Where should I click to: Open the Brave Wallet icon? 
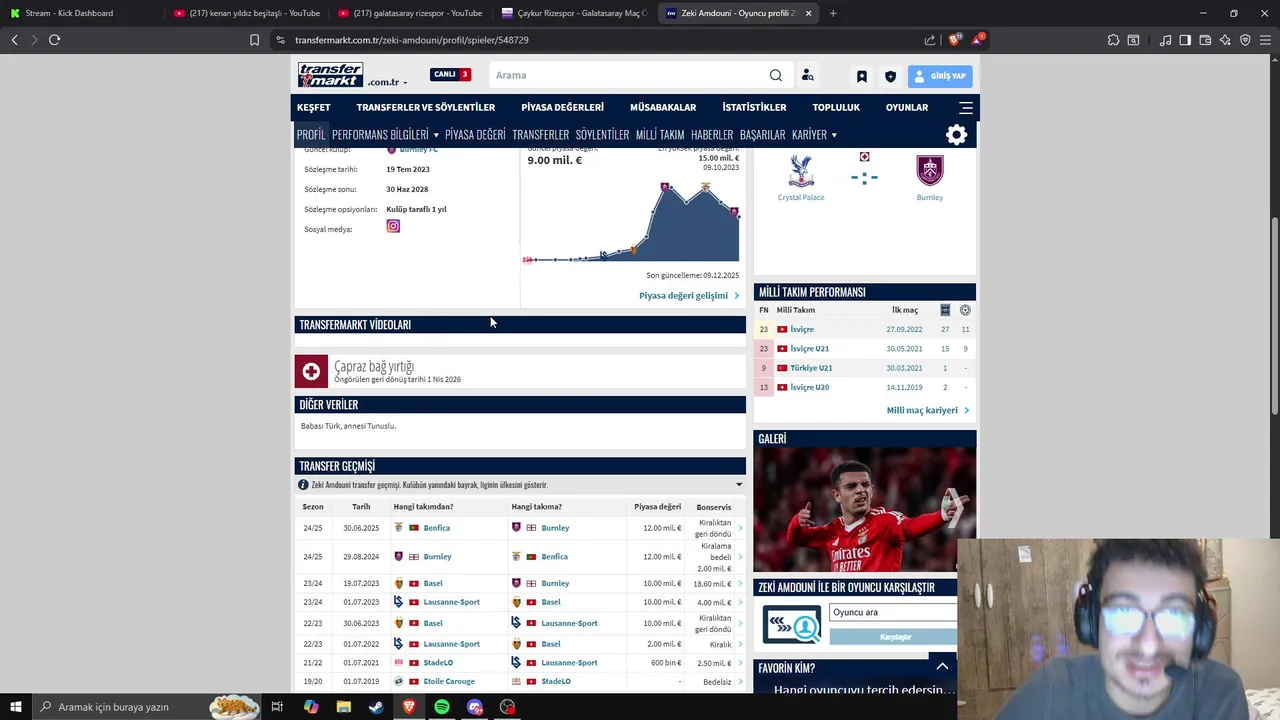coord(1205,40)
